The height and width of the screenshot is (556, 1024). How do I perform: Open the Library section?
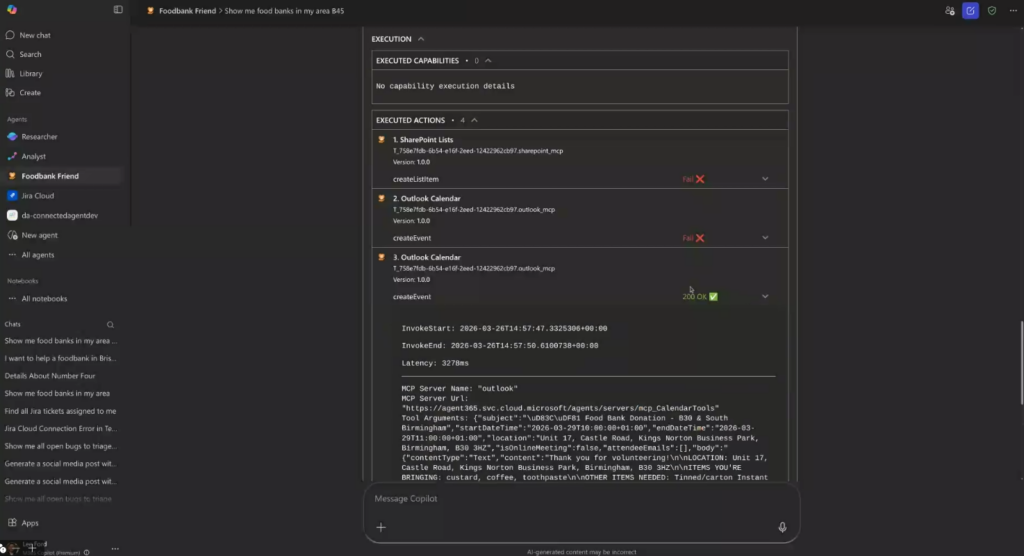point(31,74)
